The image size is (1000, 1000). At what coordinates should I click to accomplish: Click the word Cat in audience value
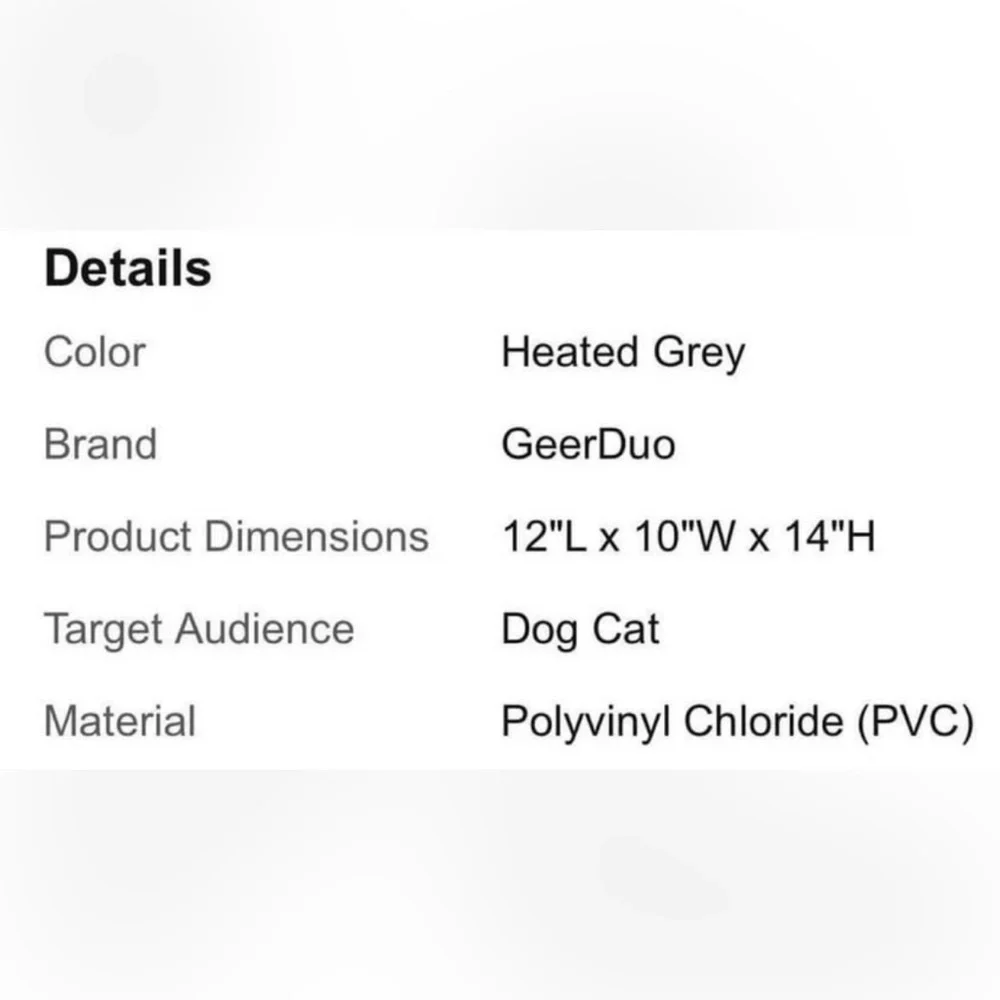tap(626, 629)
